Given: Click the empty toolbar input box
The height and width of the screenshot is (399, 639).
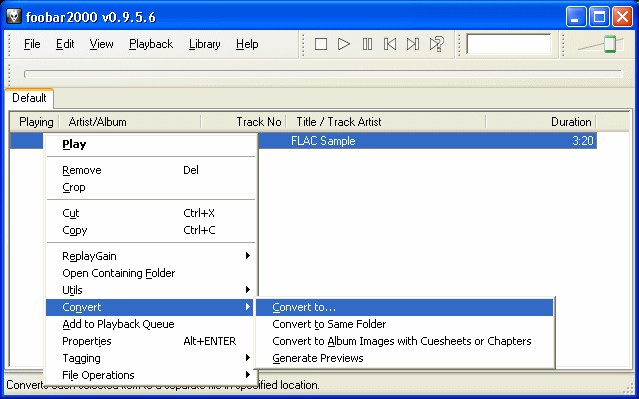Looking at the screenshot, I should [509, 44].
